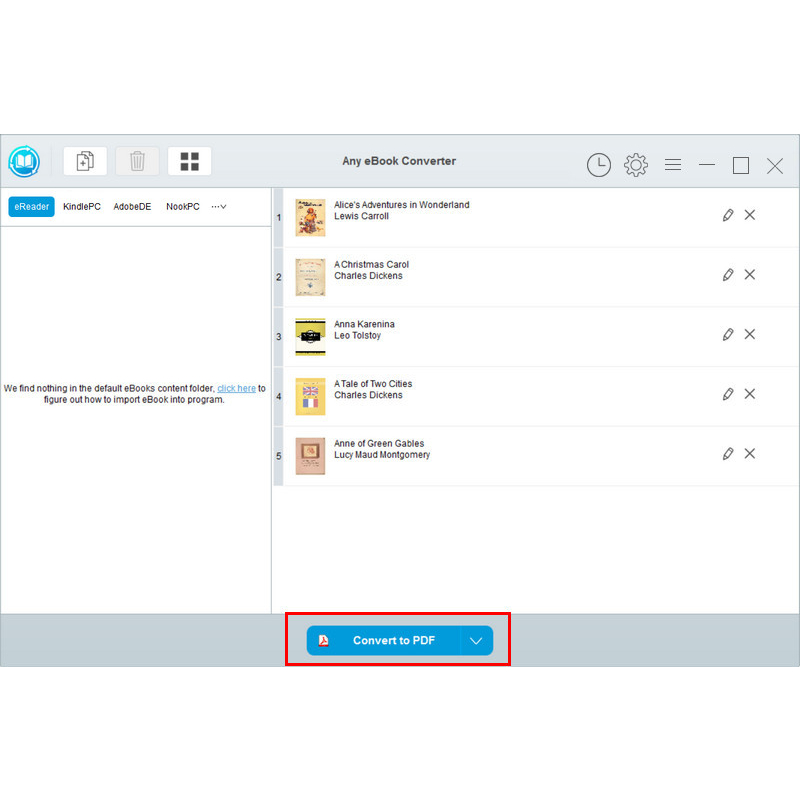Switch to the AdobeDE tab
800x800 pixels.
[132, 207]
